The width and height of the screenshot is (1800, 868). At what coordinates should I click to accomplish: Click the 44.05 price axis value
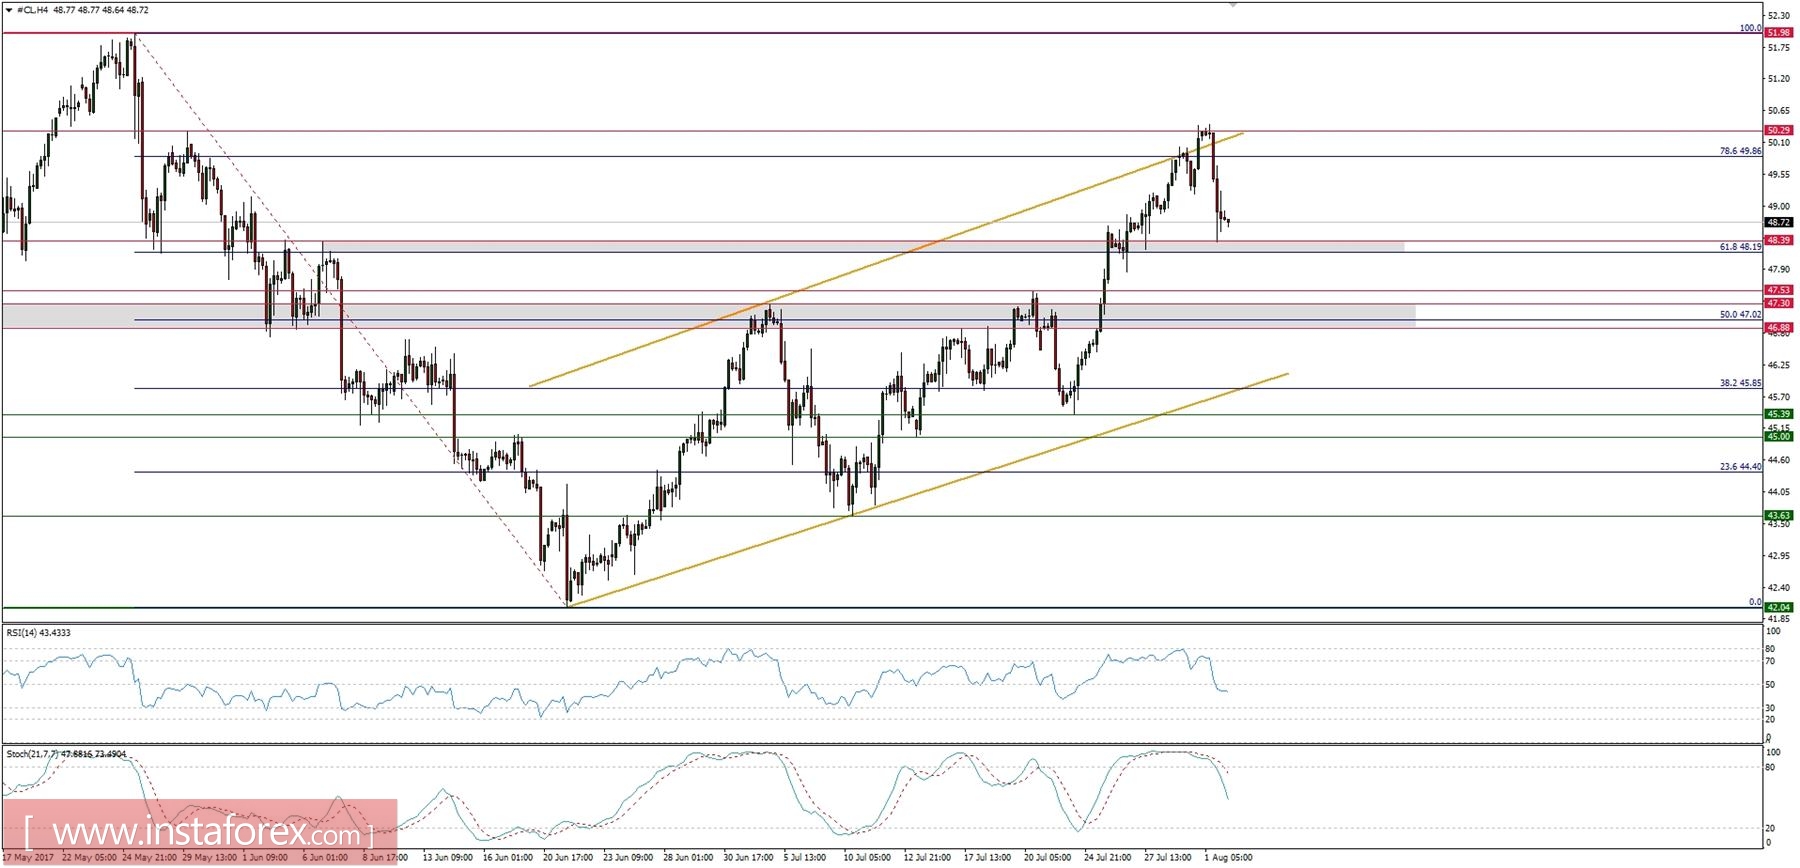point(1779,492)
